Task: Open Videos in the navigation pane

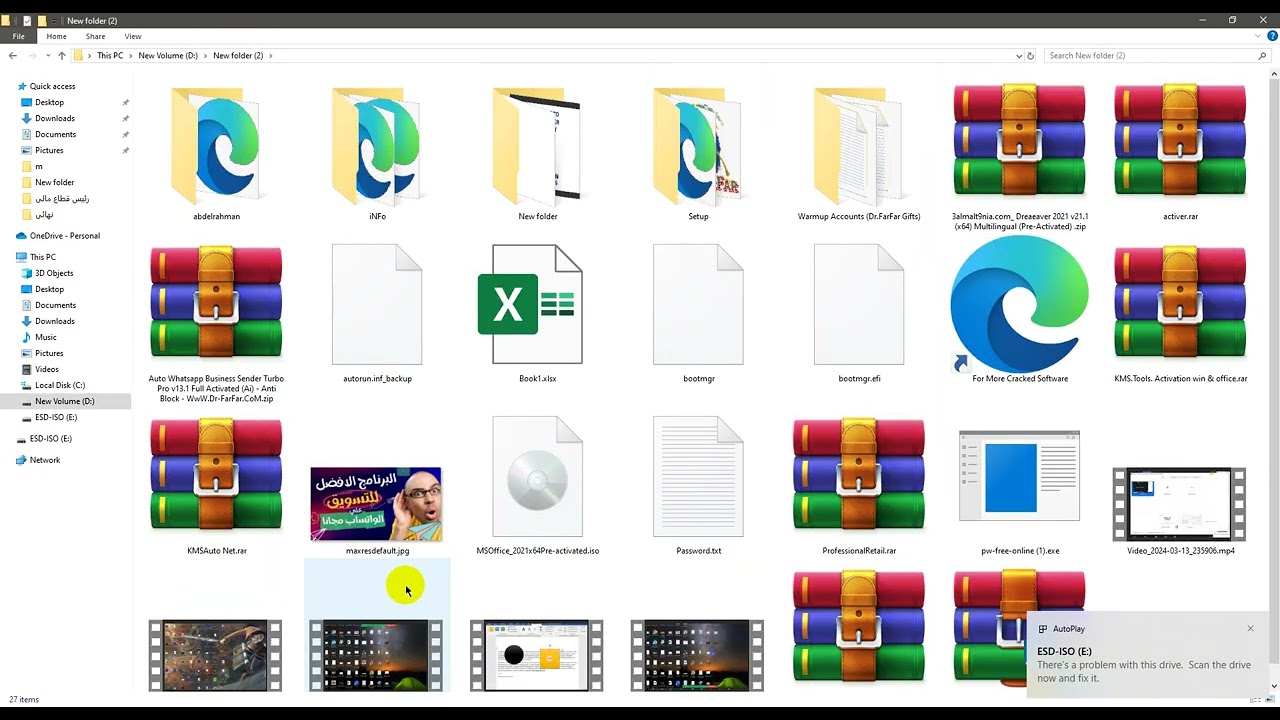Action: [x=47, y=369]
